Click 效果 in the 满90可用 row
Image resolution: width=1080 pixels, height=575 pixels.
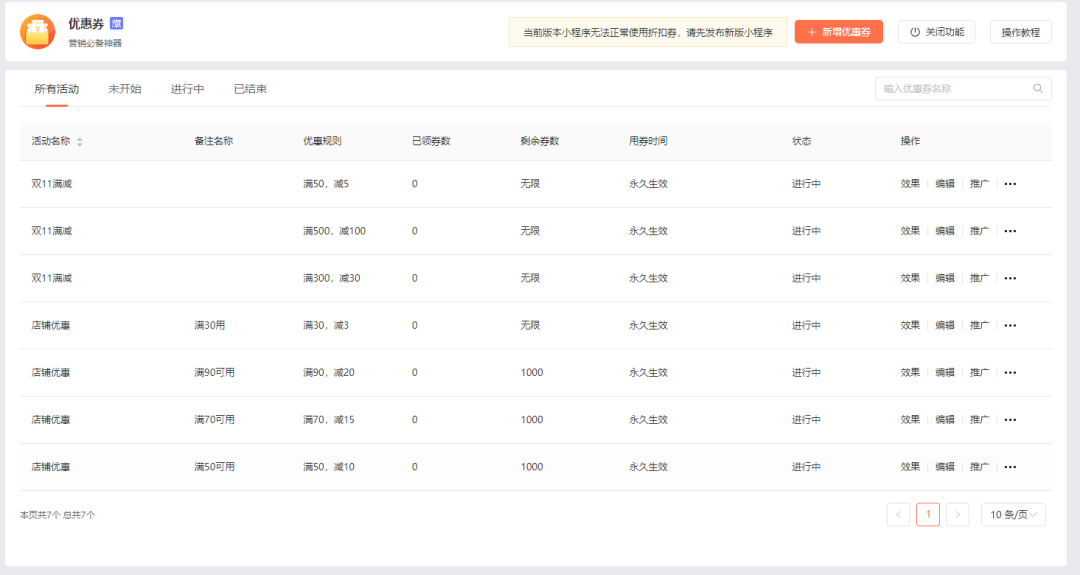pyautogui.click(x=910, y=373)
